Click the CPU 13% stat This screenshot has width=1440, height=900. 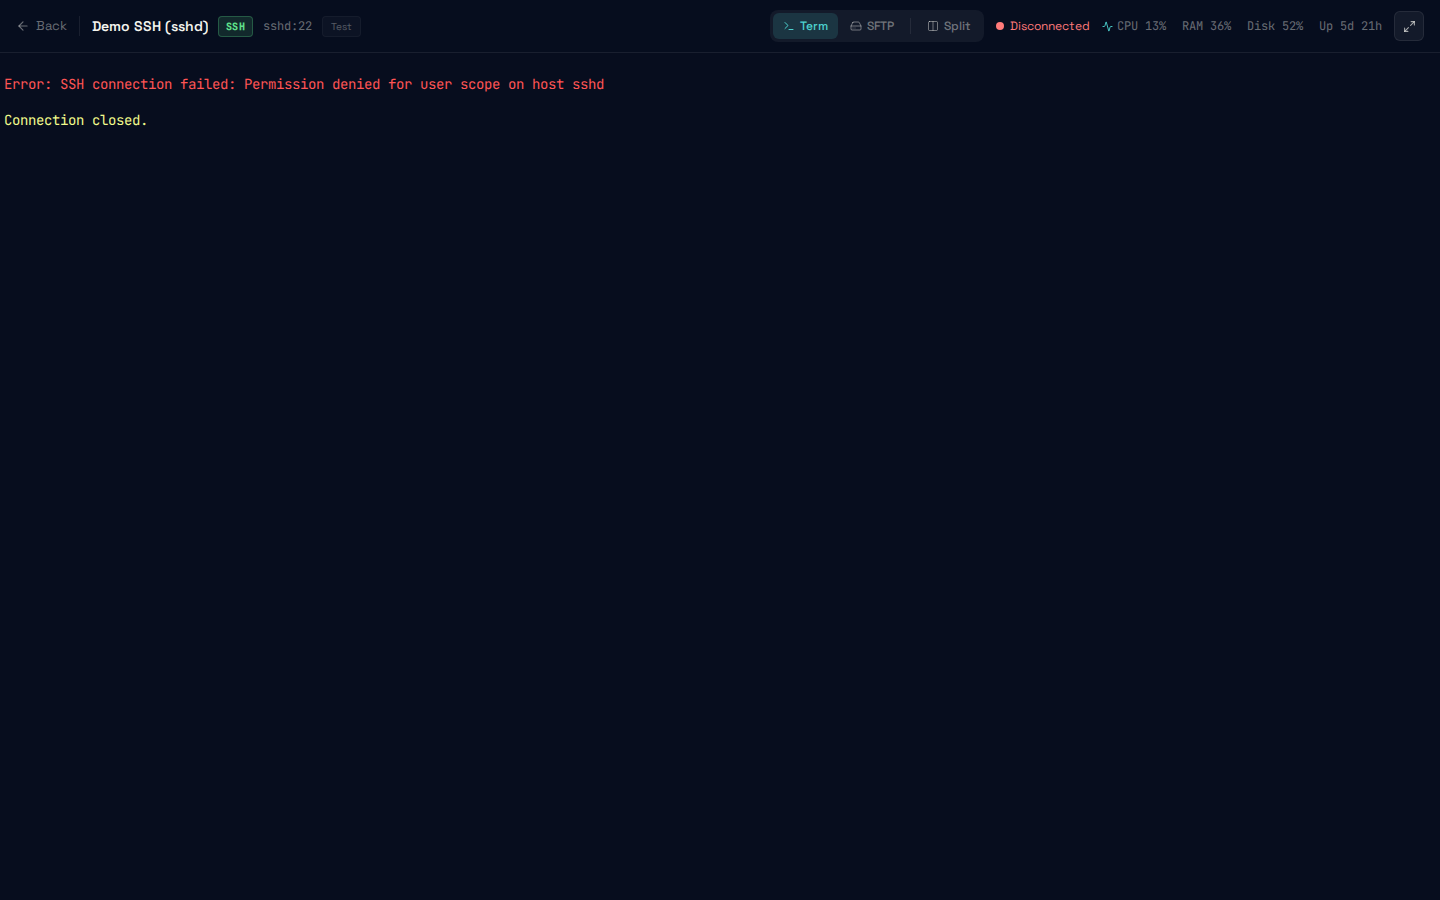(1134, 26)
